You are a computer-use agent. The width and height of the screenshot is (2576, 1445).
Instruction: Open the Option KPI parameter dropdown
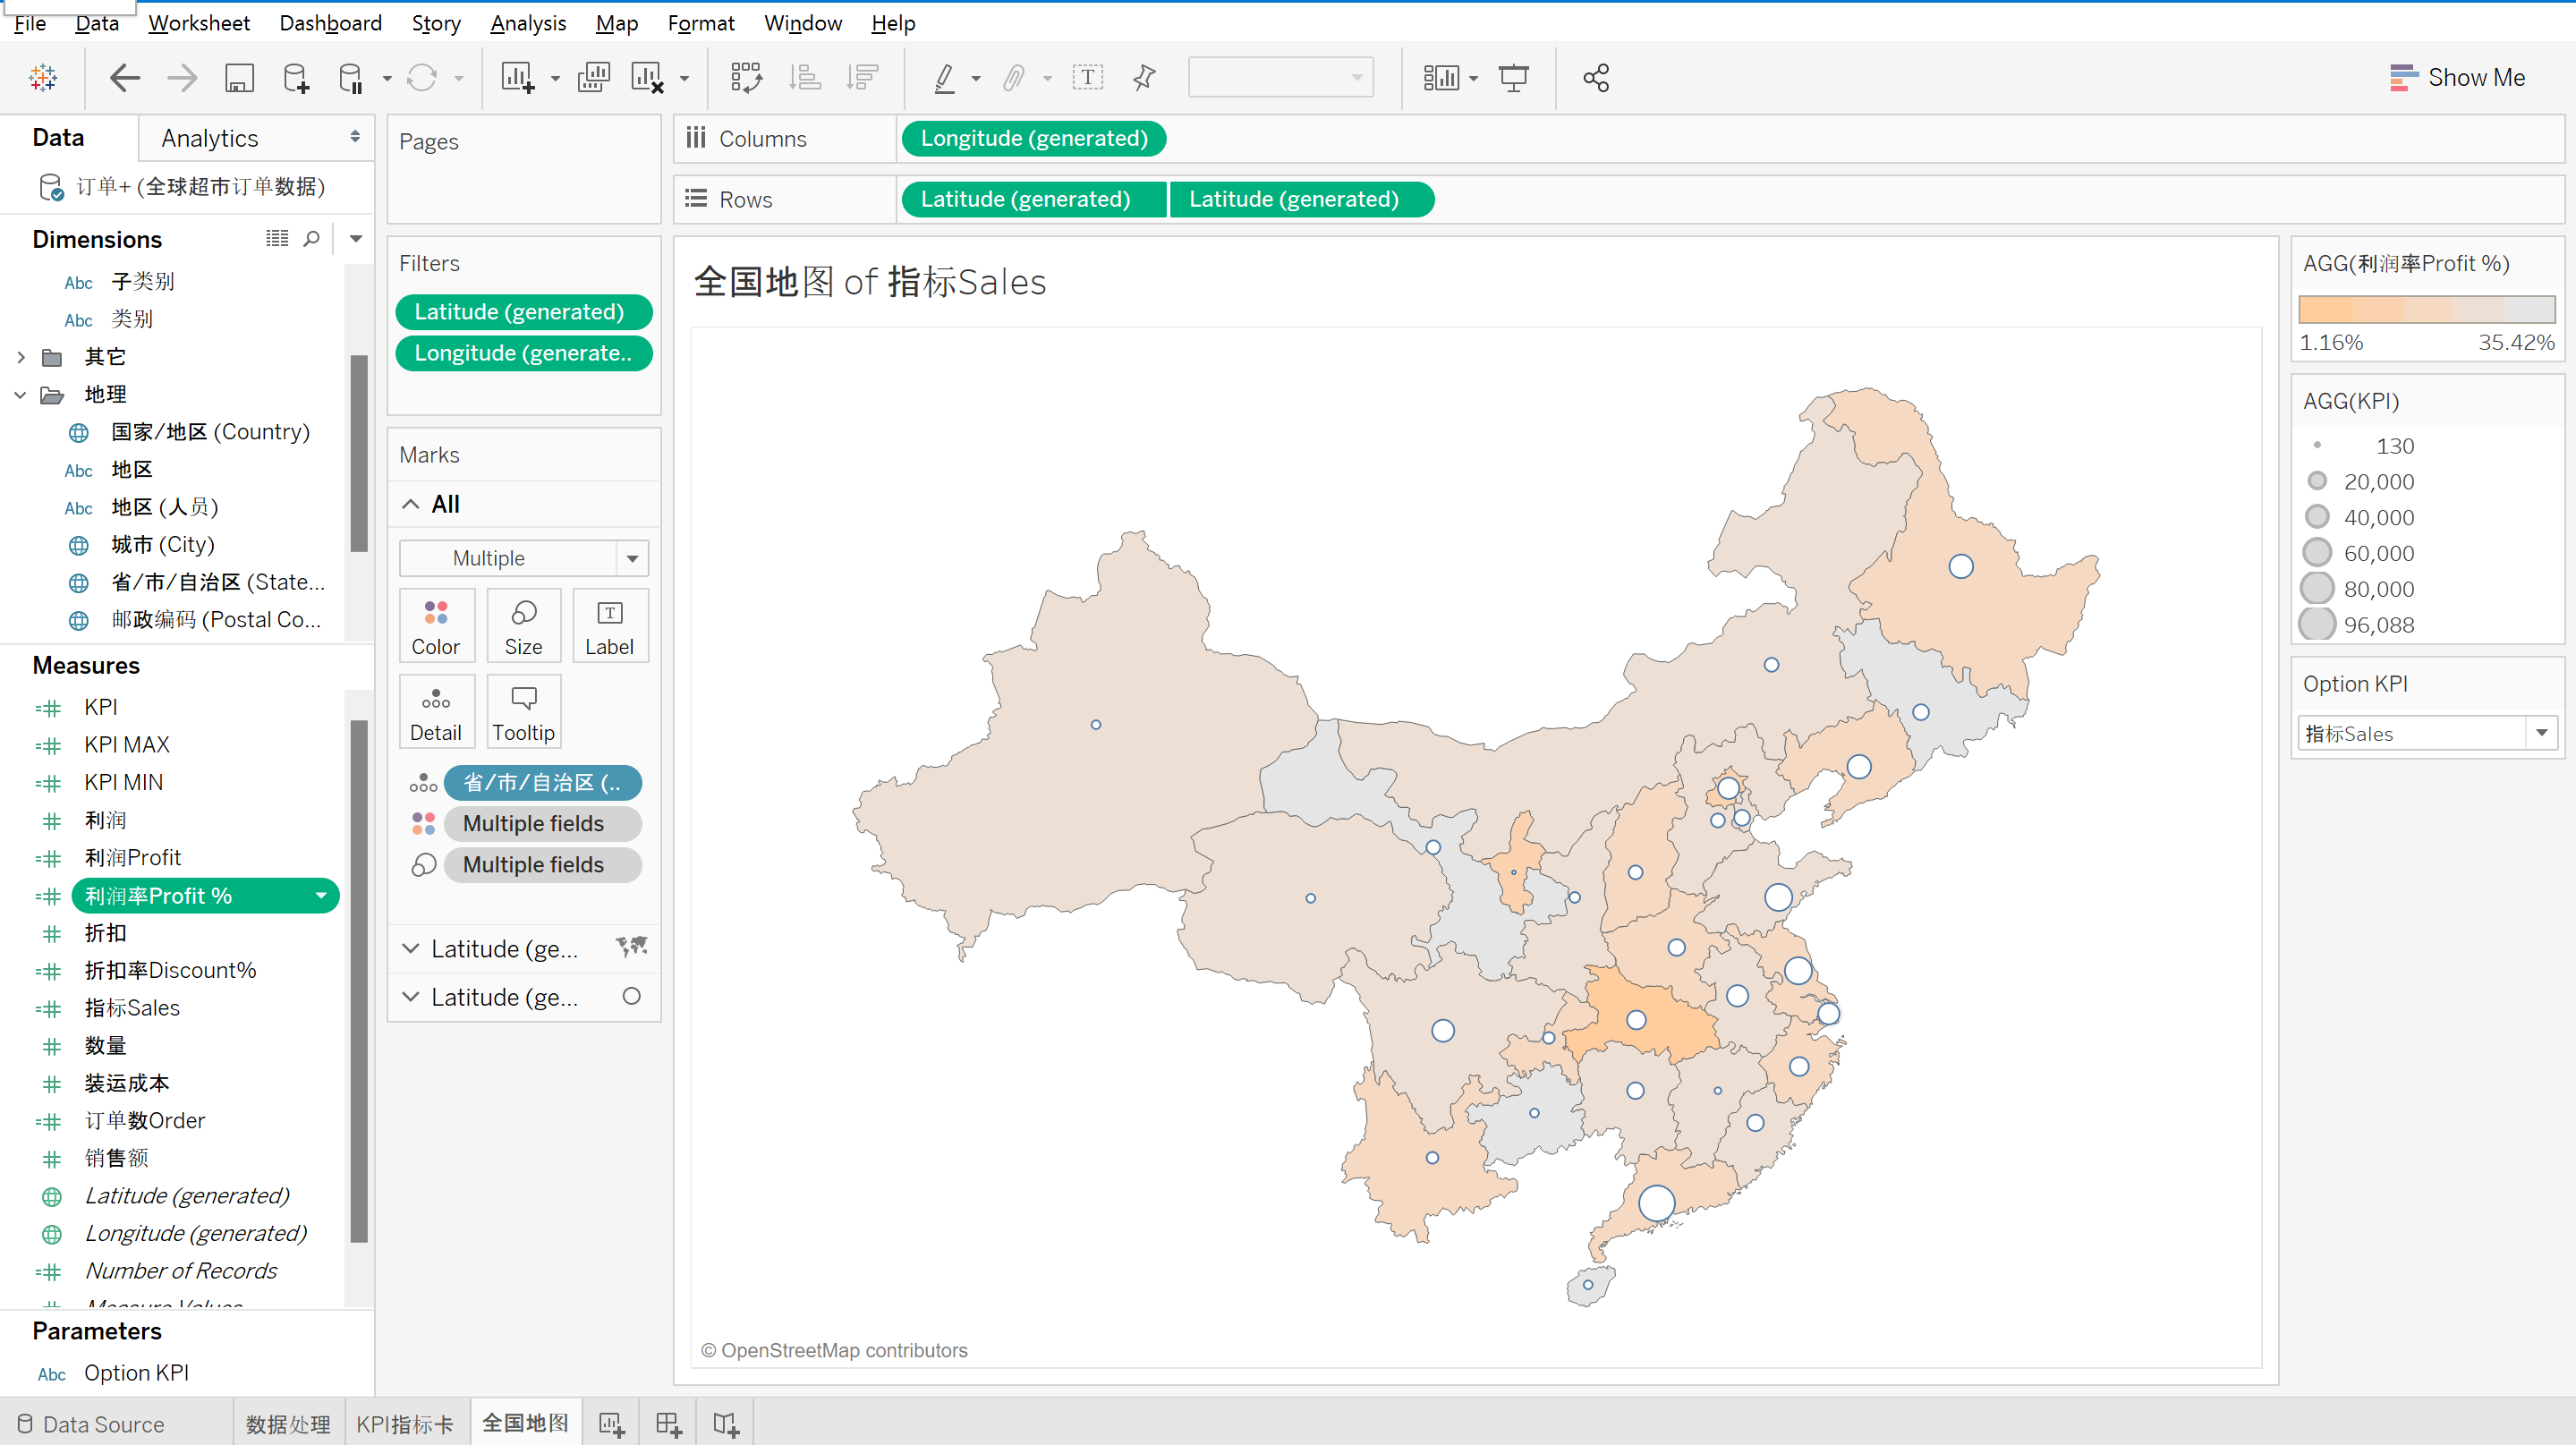click(2541, 733)
